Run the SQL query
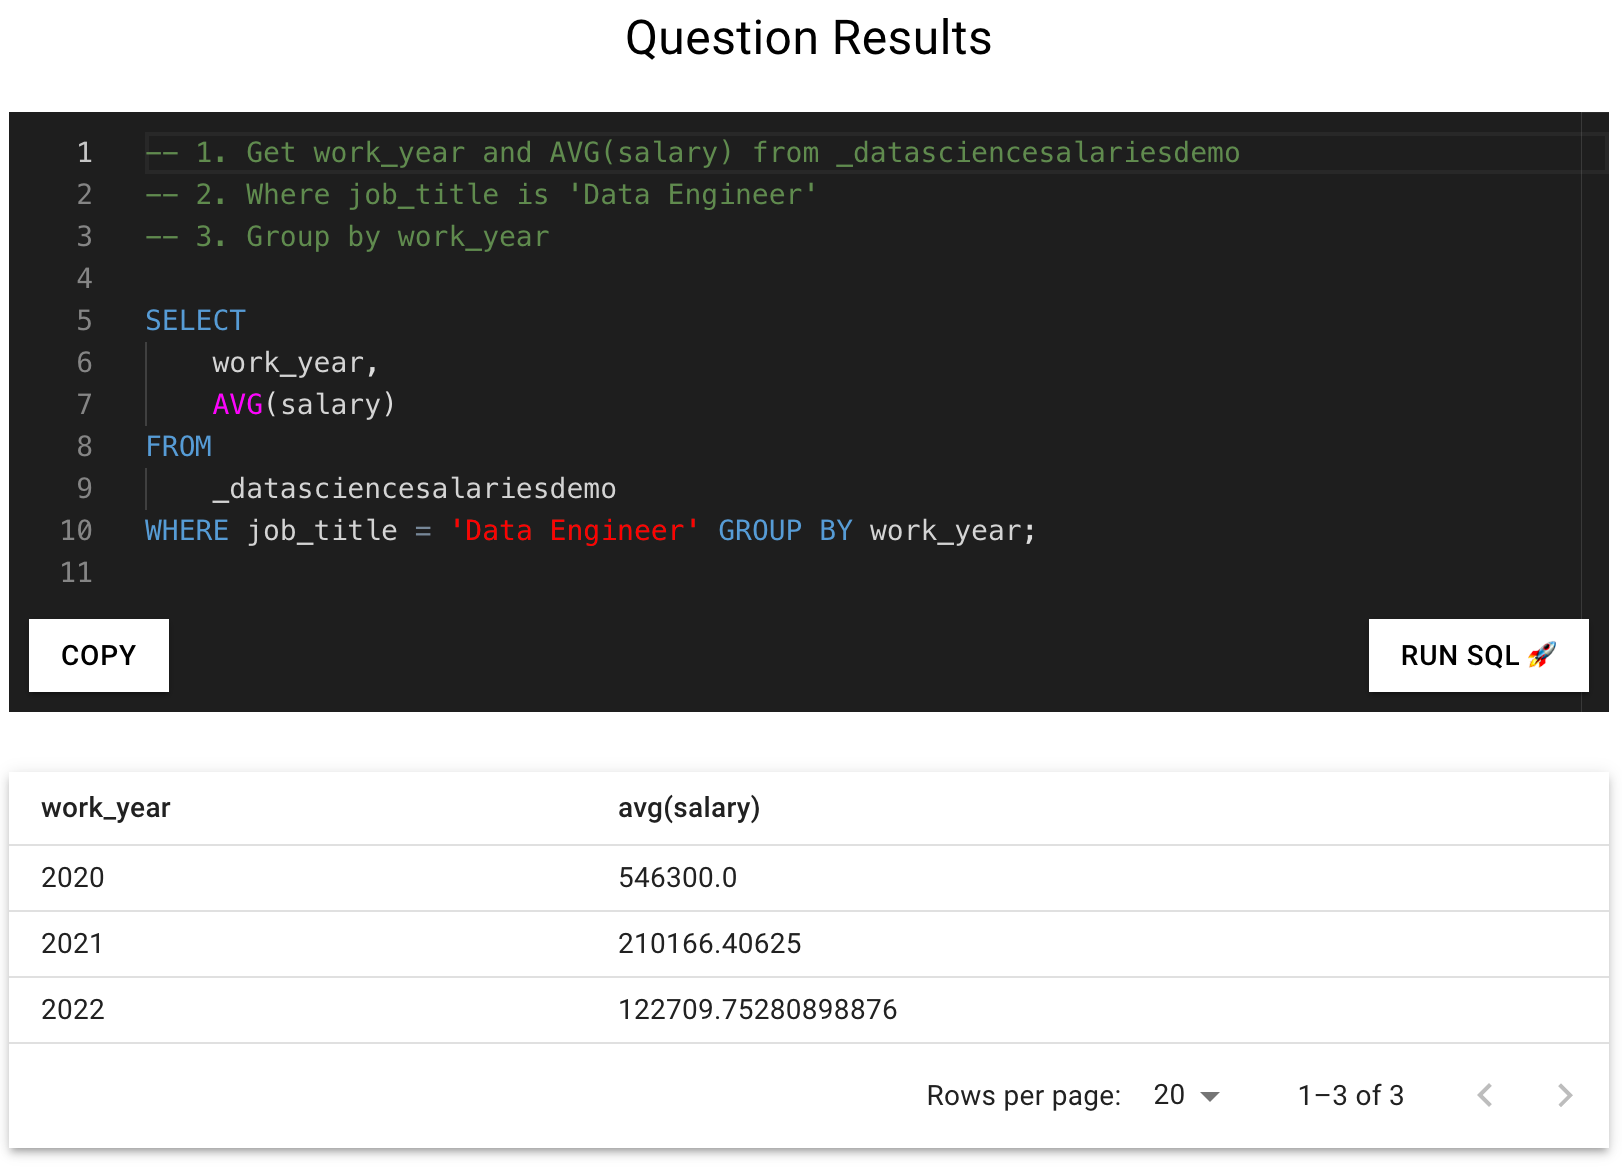1622x1168 pixels. 1478,656
